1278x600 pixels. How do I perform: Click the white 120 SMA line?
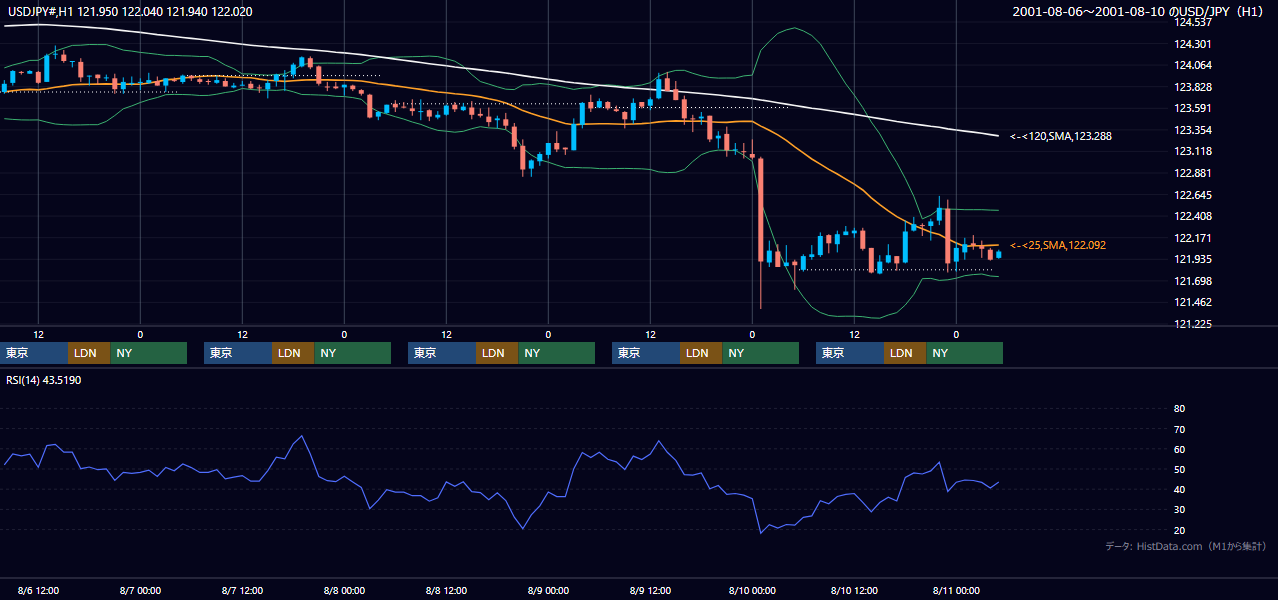coord(500,73)
